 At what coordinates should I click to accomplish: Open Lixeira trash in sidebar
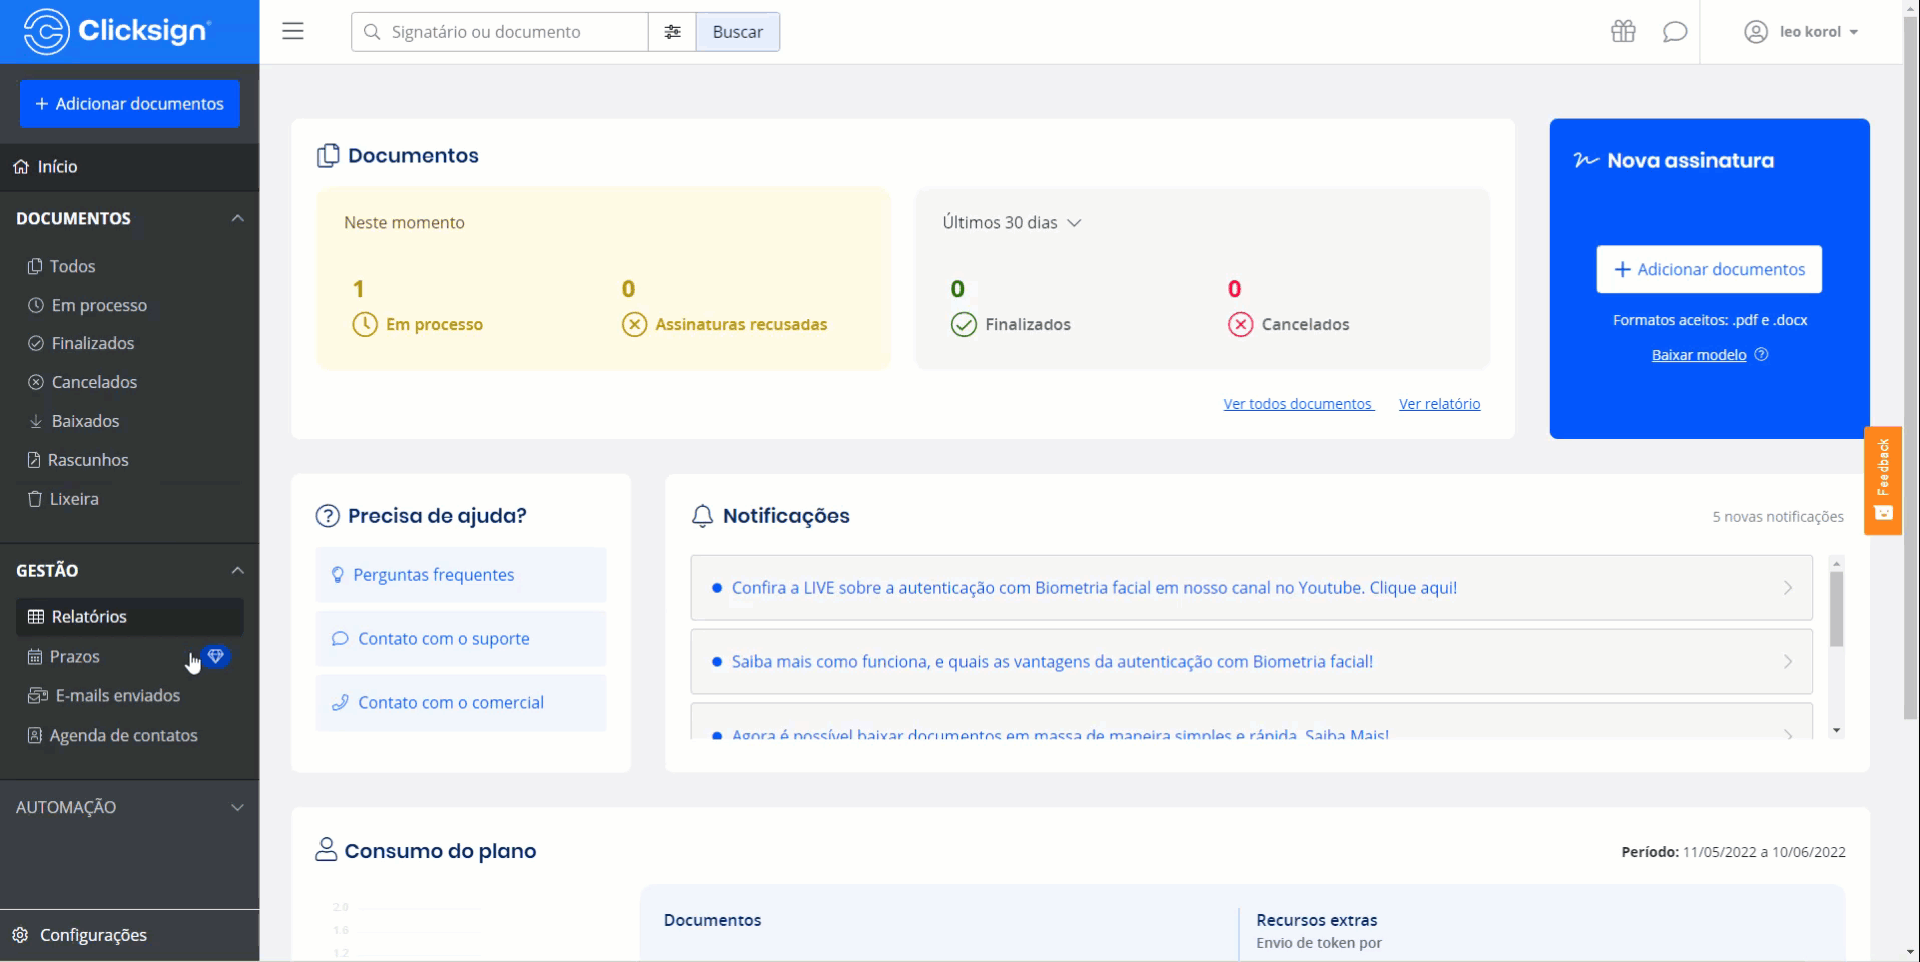(130, 499)
